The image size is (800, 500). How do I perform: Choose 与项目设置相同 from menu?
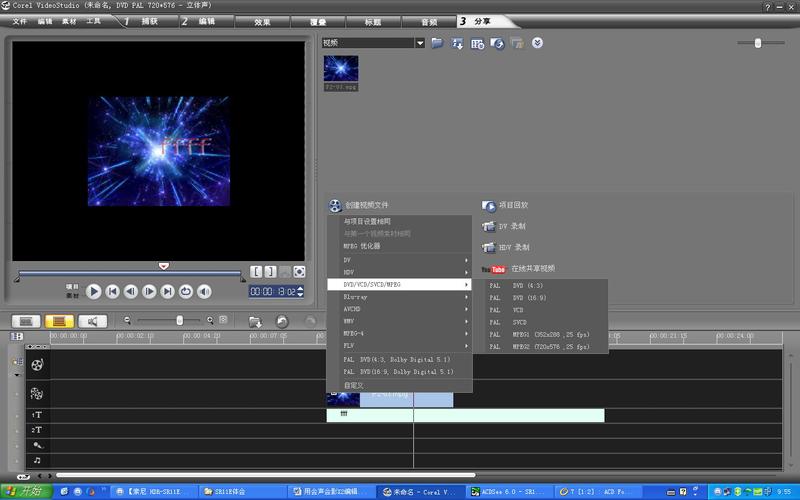[x=399, y=221]
